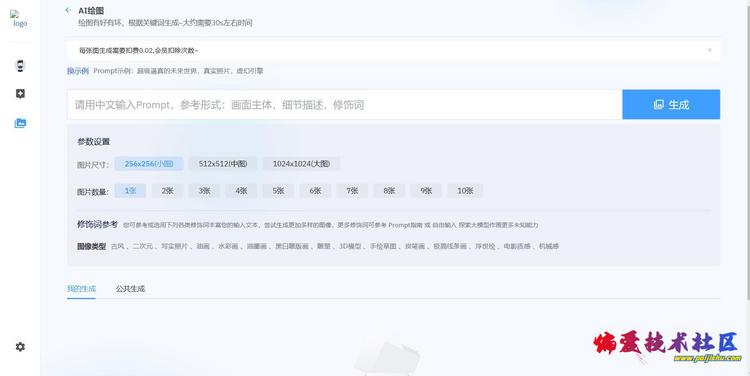The image size is (750, 376).
Task: Pick the 写实照片 image type
Action: [x=174, y=246]
